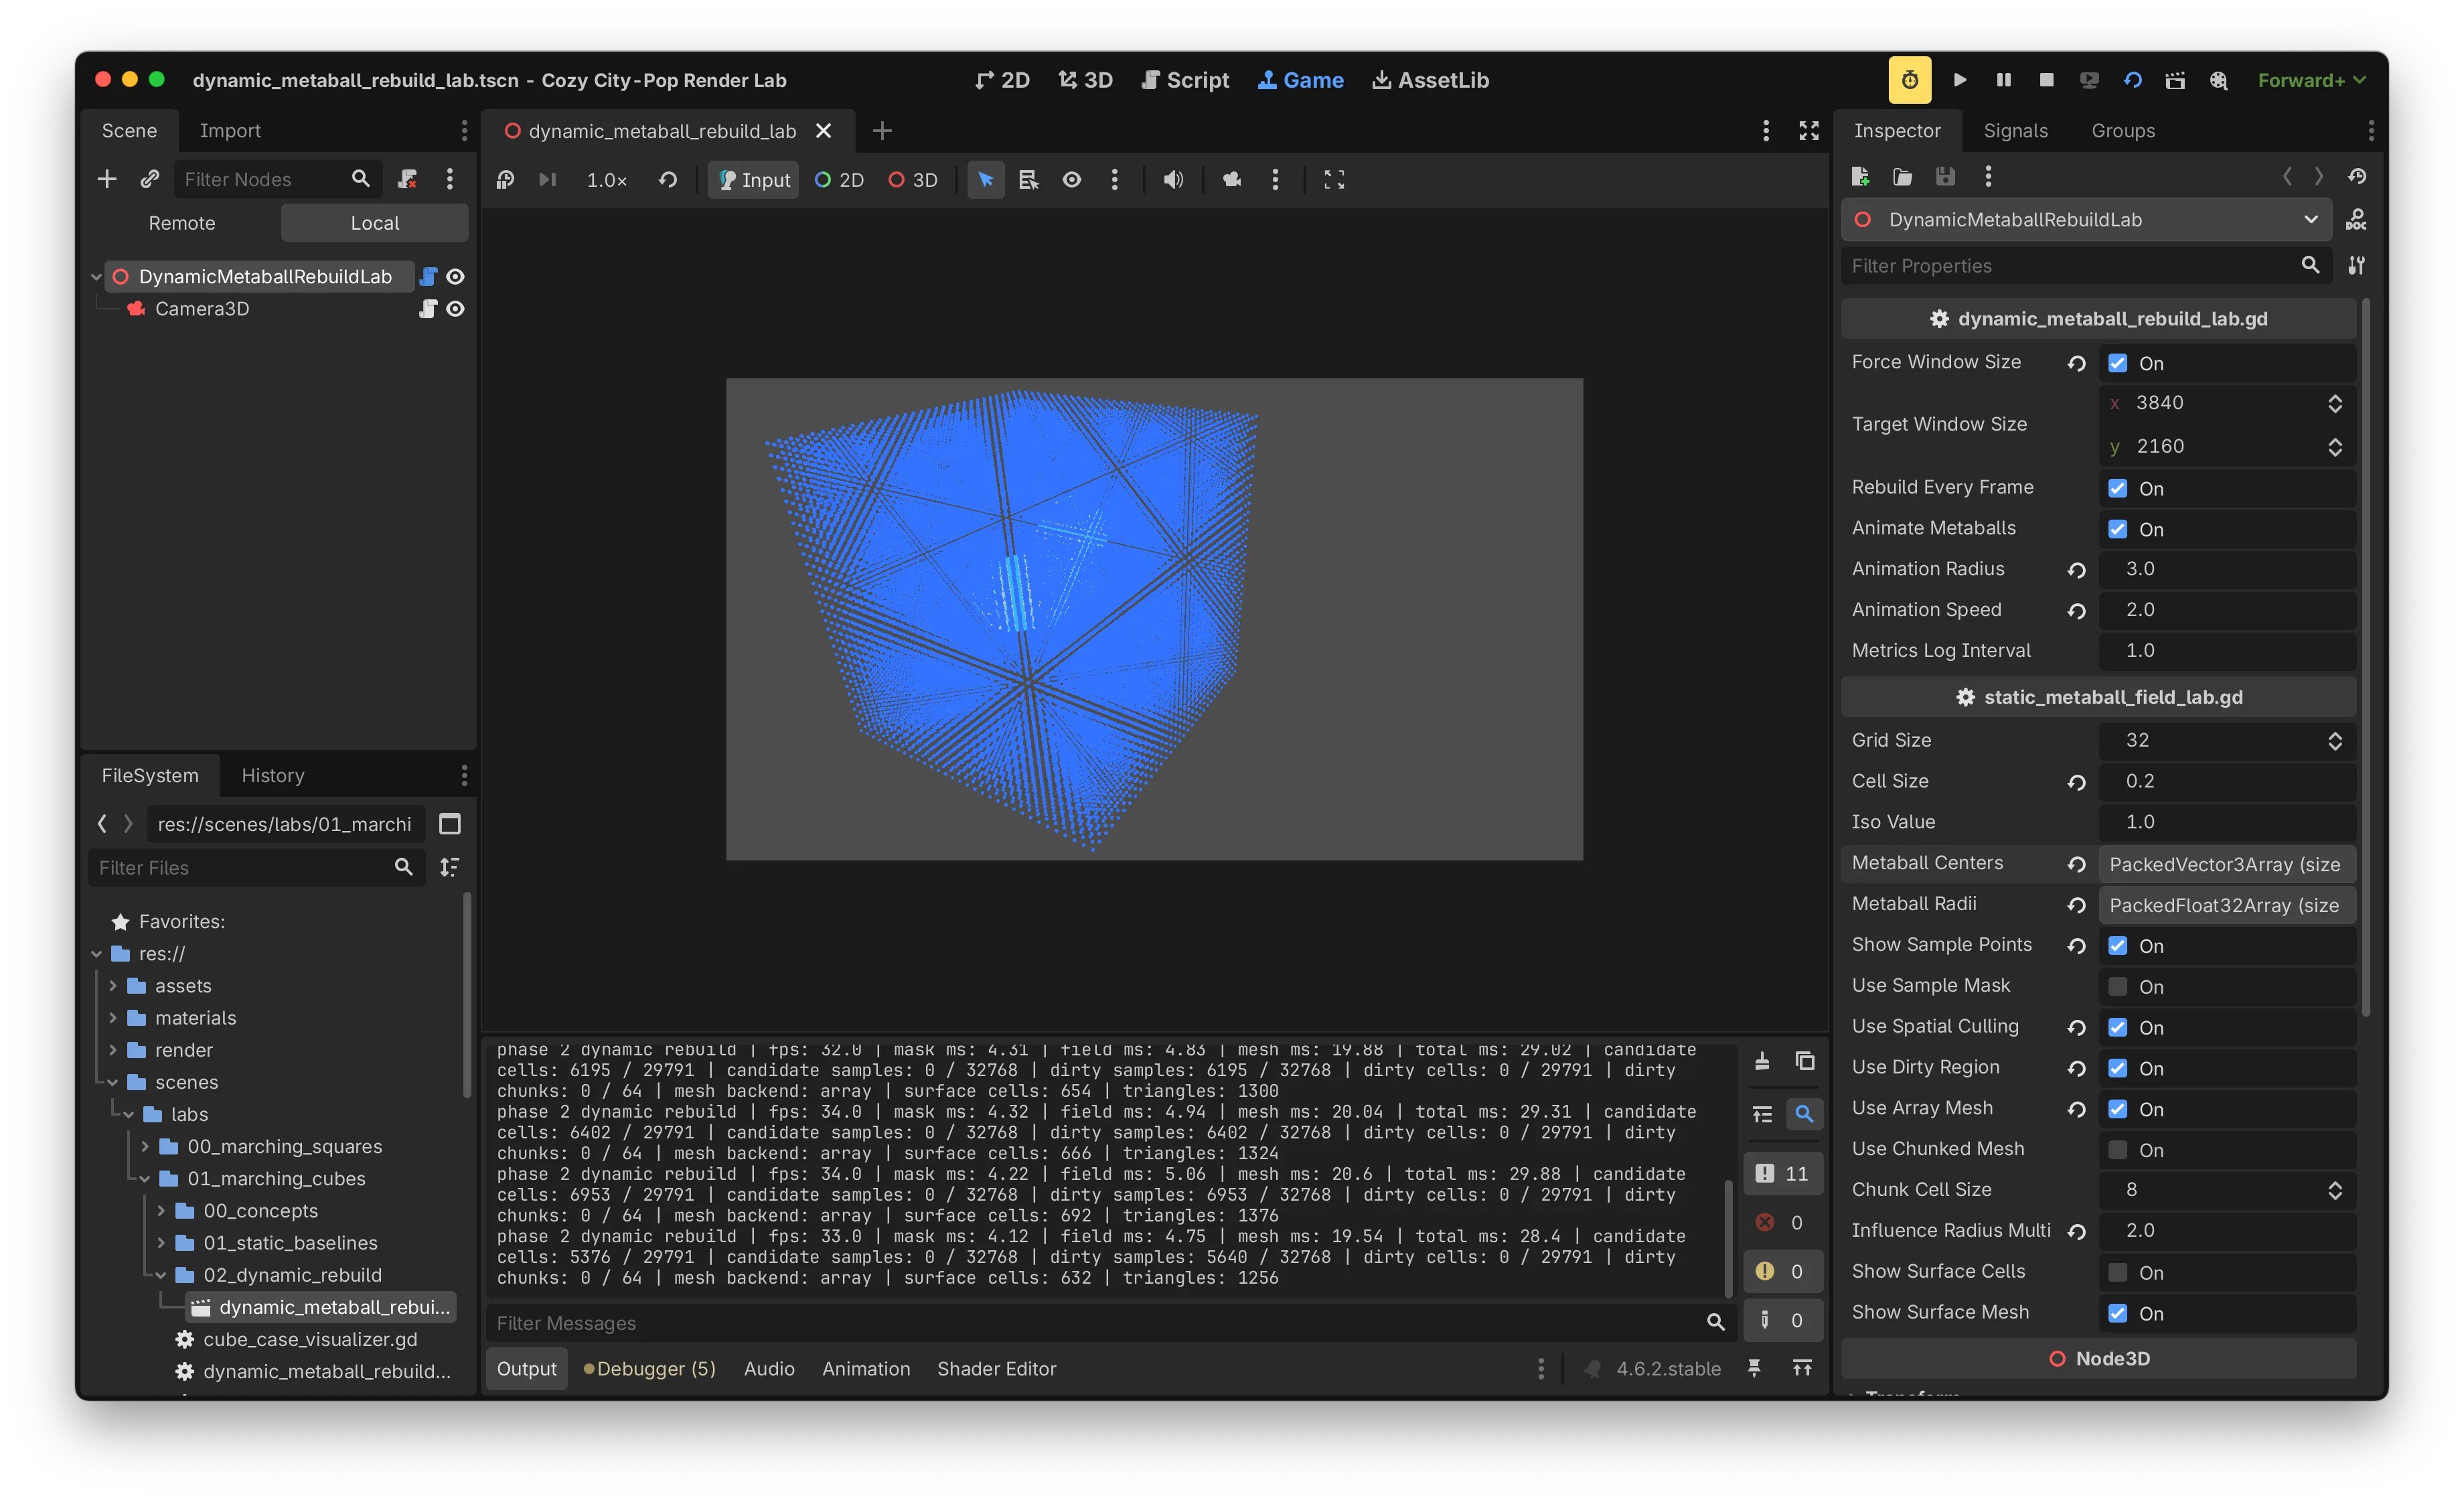Image resolution: width=2464 pixels, height=1500 pixels.
Task: Disable Rebuild Every Frame
Action: pyautogui.click(x=2117, y=488)
